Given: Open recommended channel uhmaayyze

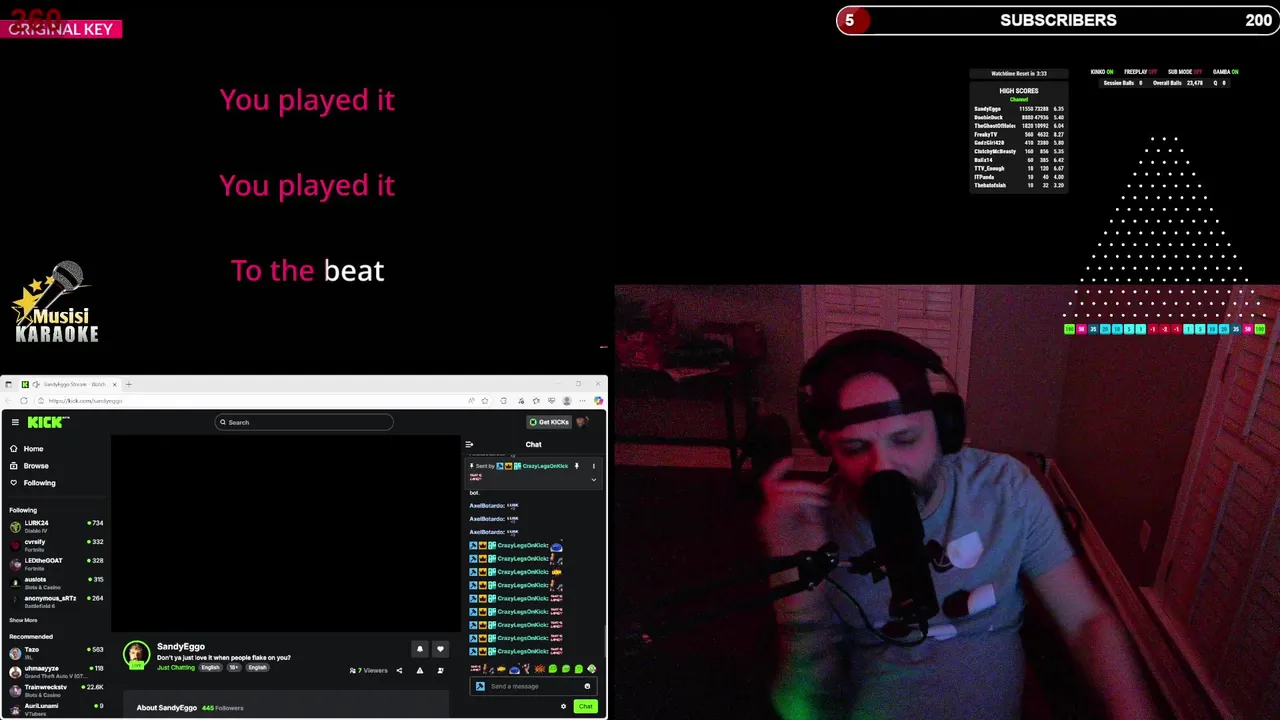Looking at the screenshot, I should click(x=56, y=671).
